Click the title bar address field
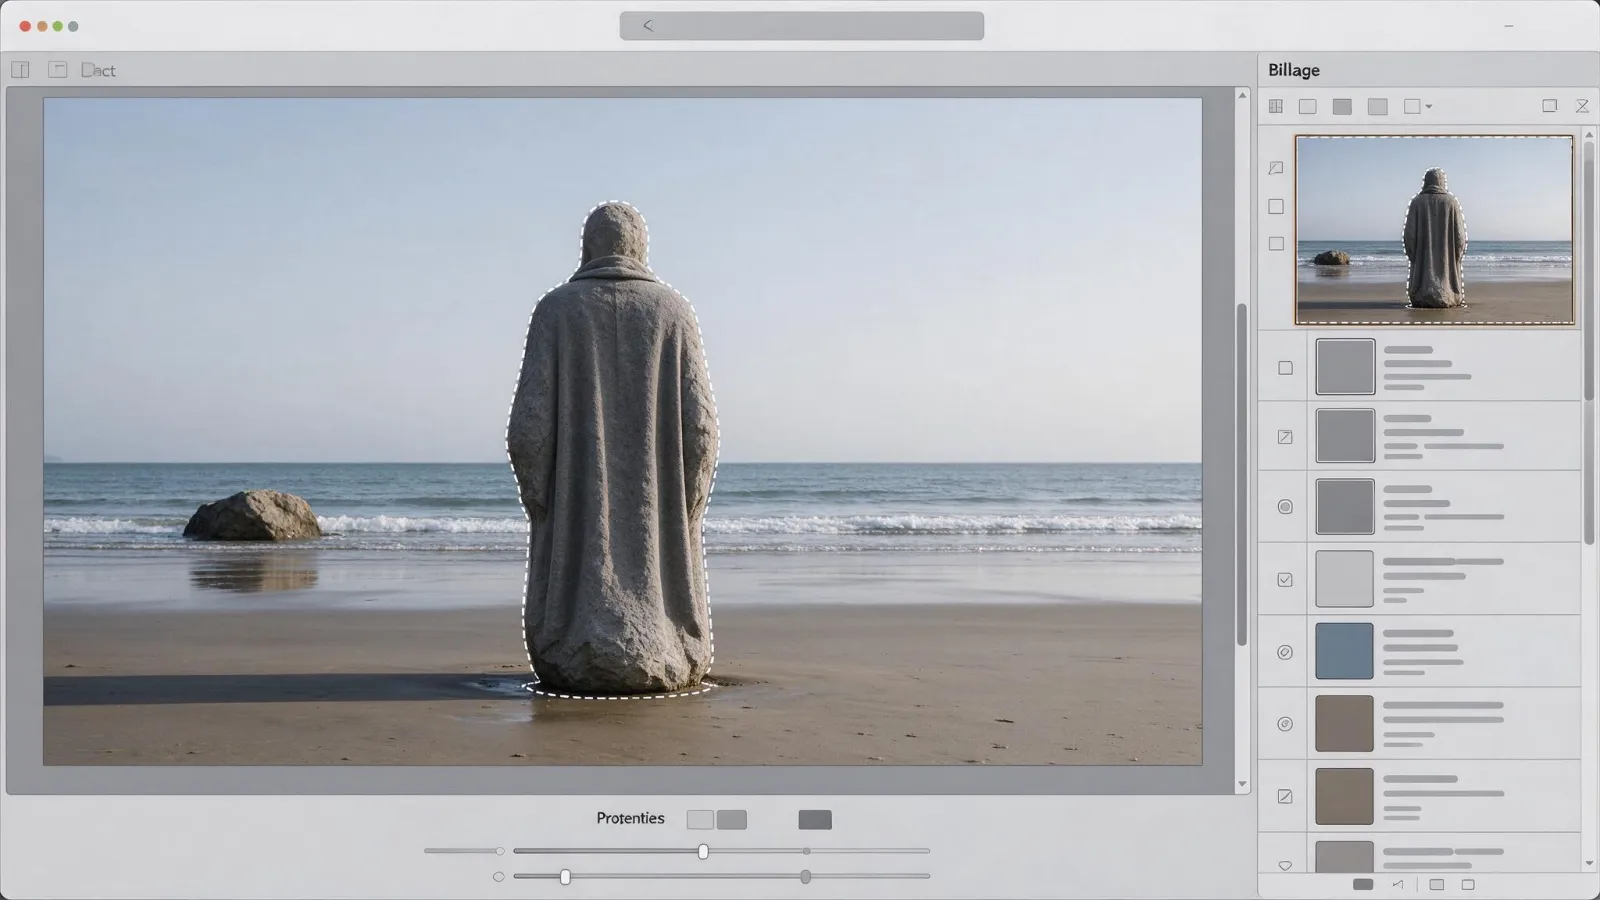The height and width of the screenshot is (900, 1600). click(802, 26)
